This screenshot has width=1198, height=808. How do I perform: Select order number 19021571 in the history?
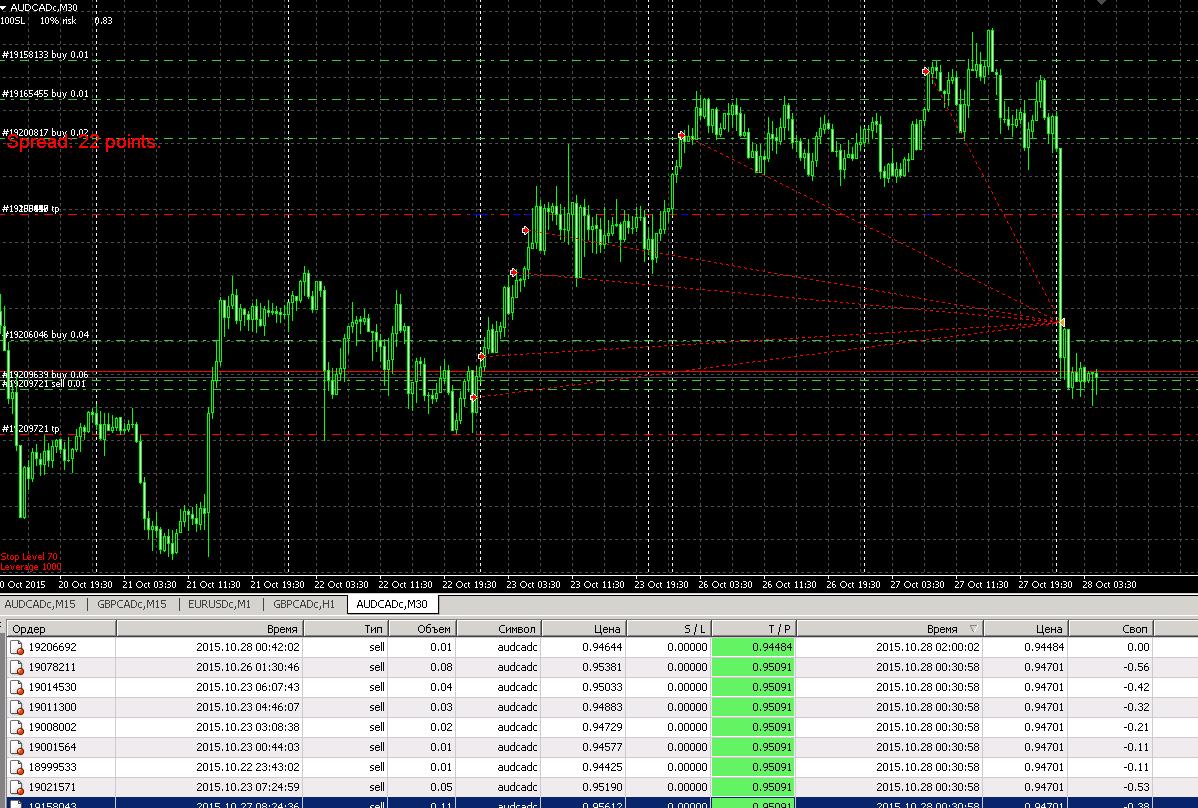[x=53, y=787]
